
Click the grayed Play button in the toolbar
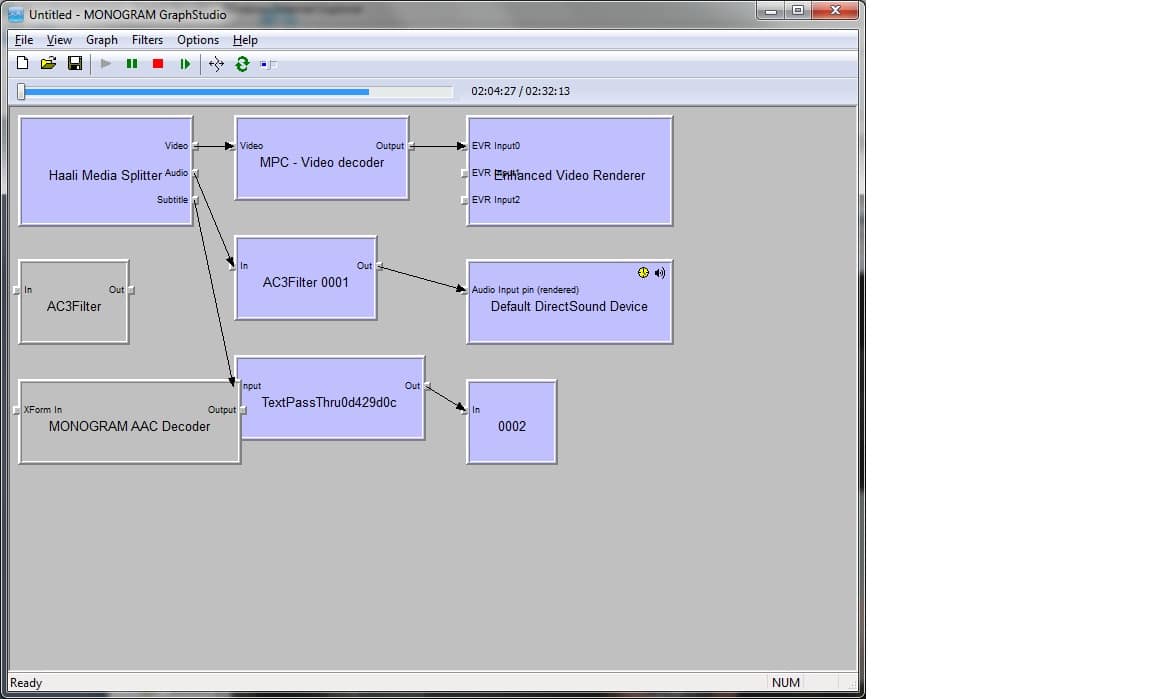(106, 64)
